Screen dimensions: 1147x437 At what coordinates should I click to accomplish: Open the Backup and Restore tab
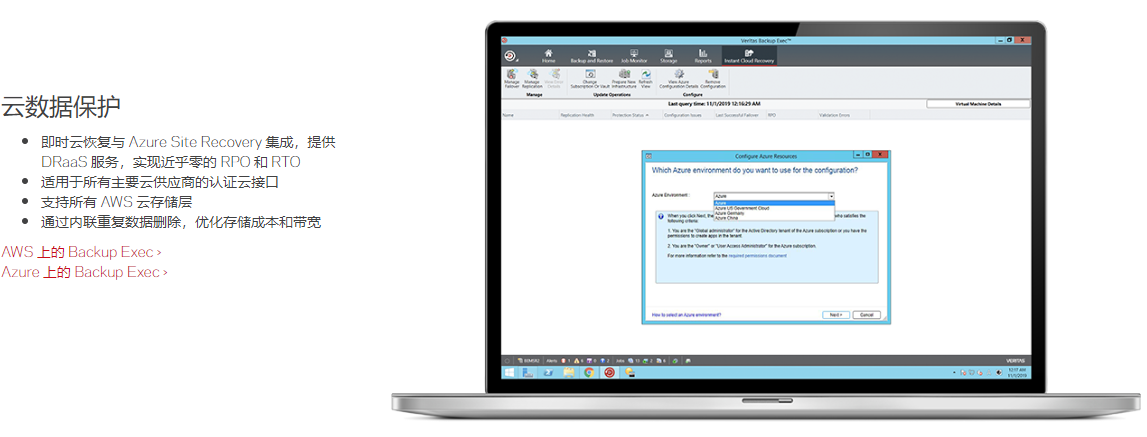click(591, 56)
